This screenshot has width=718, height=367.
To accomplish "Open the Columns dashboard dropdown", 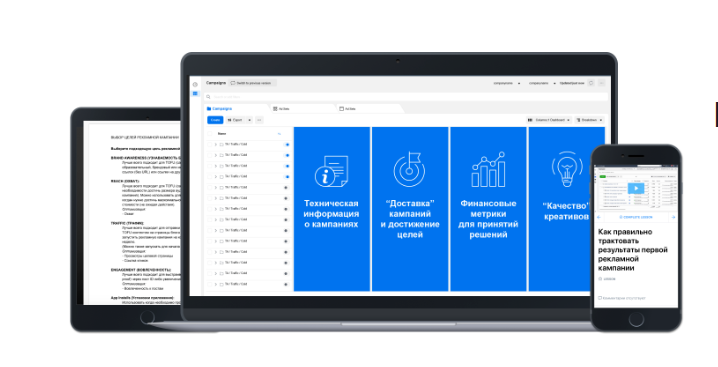I will (x=549, y=120).
